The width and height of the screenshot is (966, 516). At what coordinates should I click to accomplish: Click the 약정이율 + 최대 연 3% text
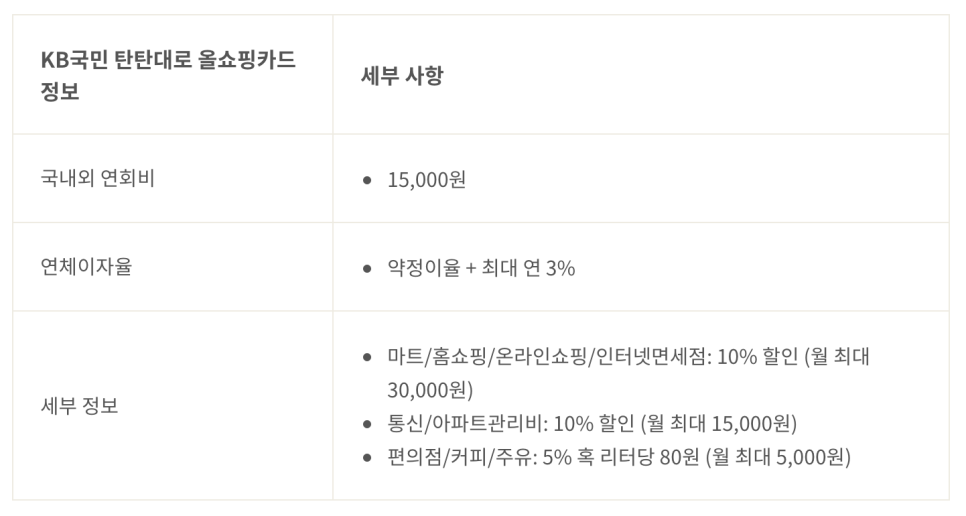pyautogui.click(x=481, y=268)
